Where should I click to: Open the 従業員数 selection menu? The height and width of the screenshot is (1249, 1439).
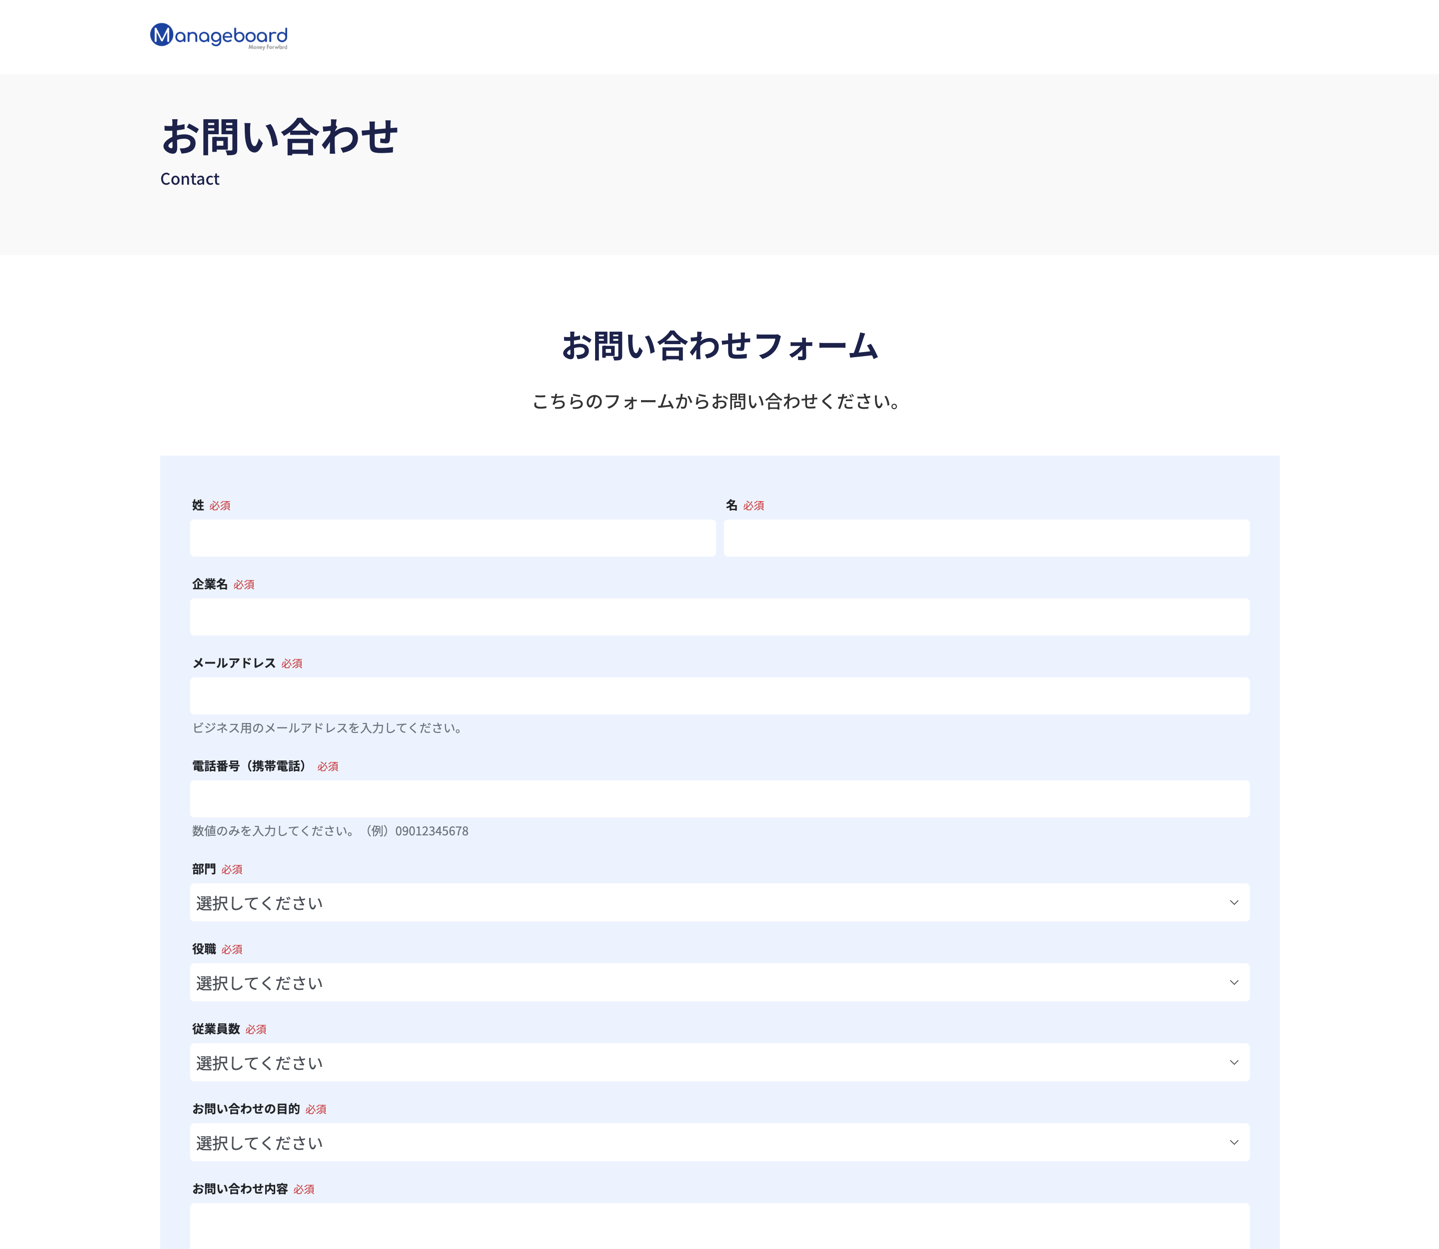click(719, 1062)
